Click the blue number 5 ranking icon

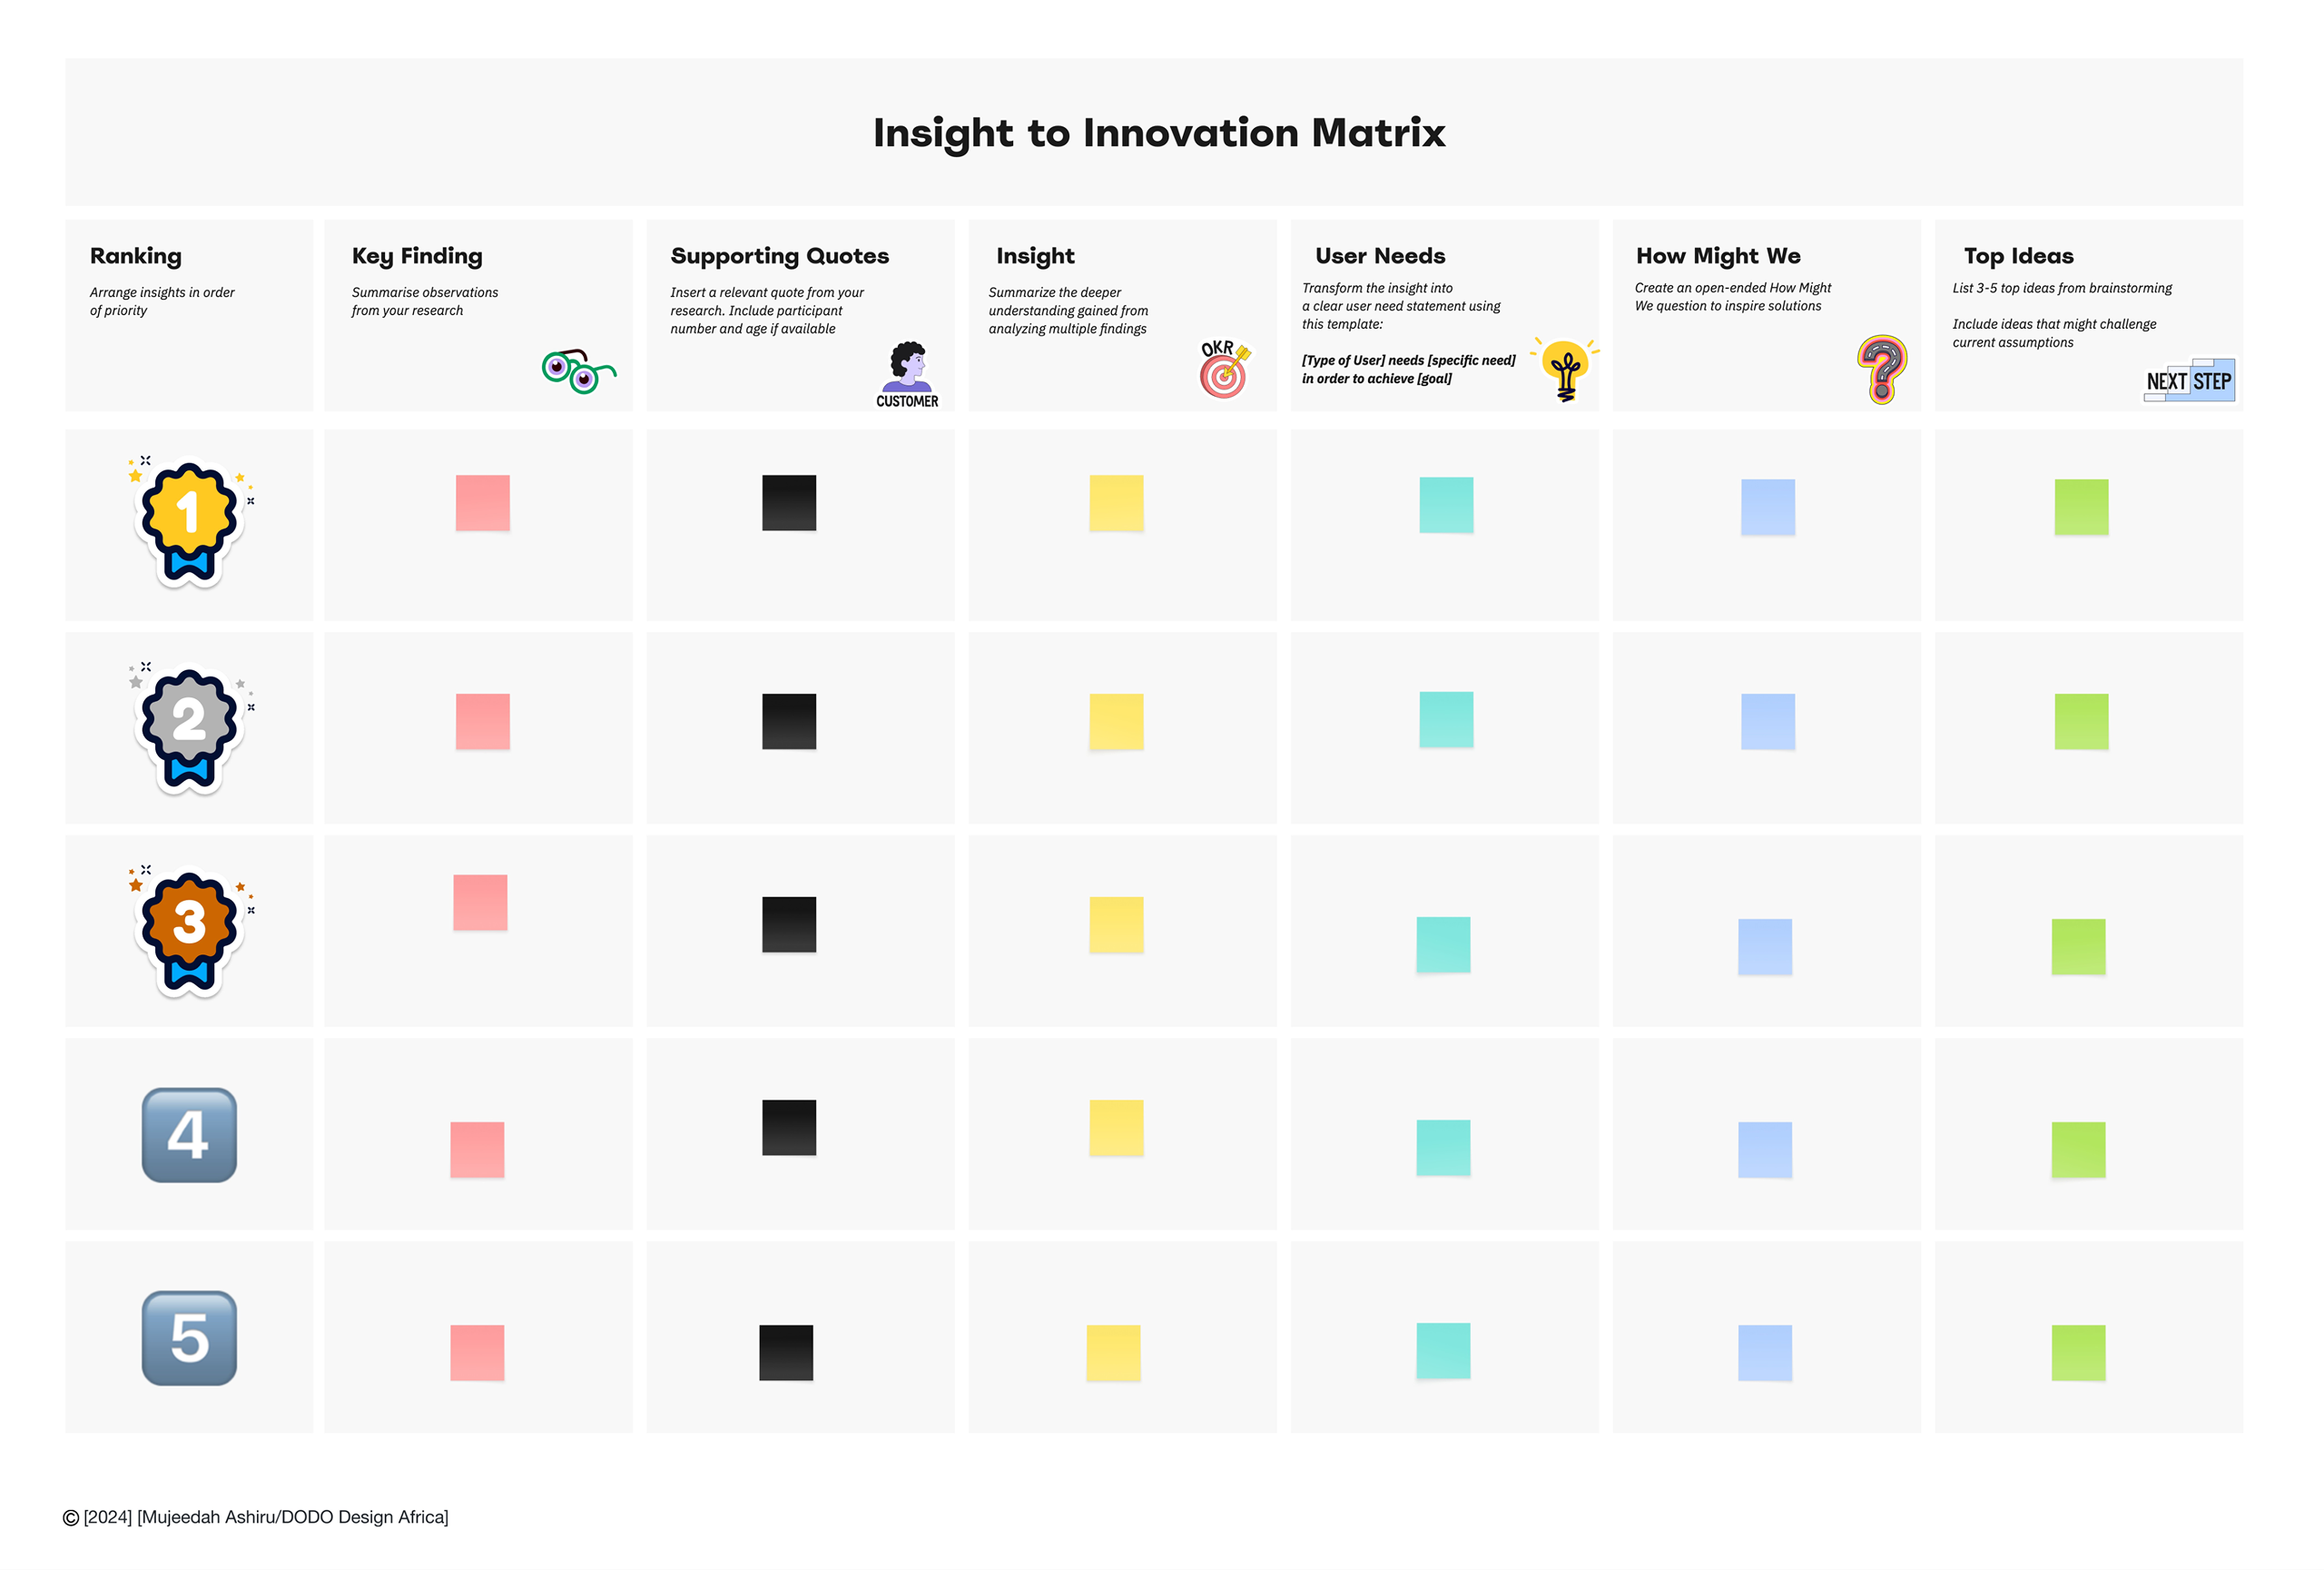tap(189, 1338)
